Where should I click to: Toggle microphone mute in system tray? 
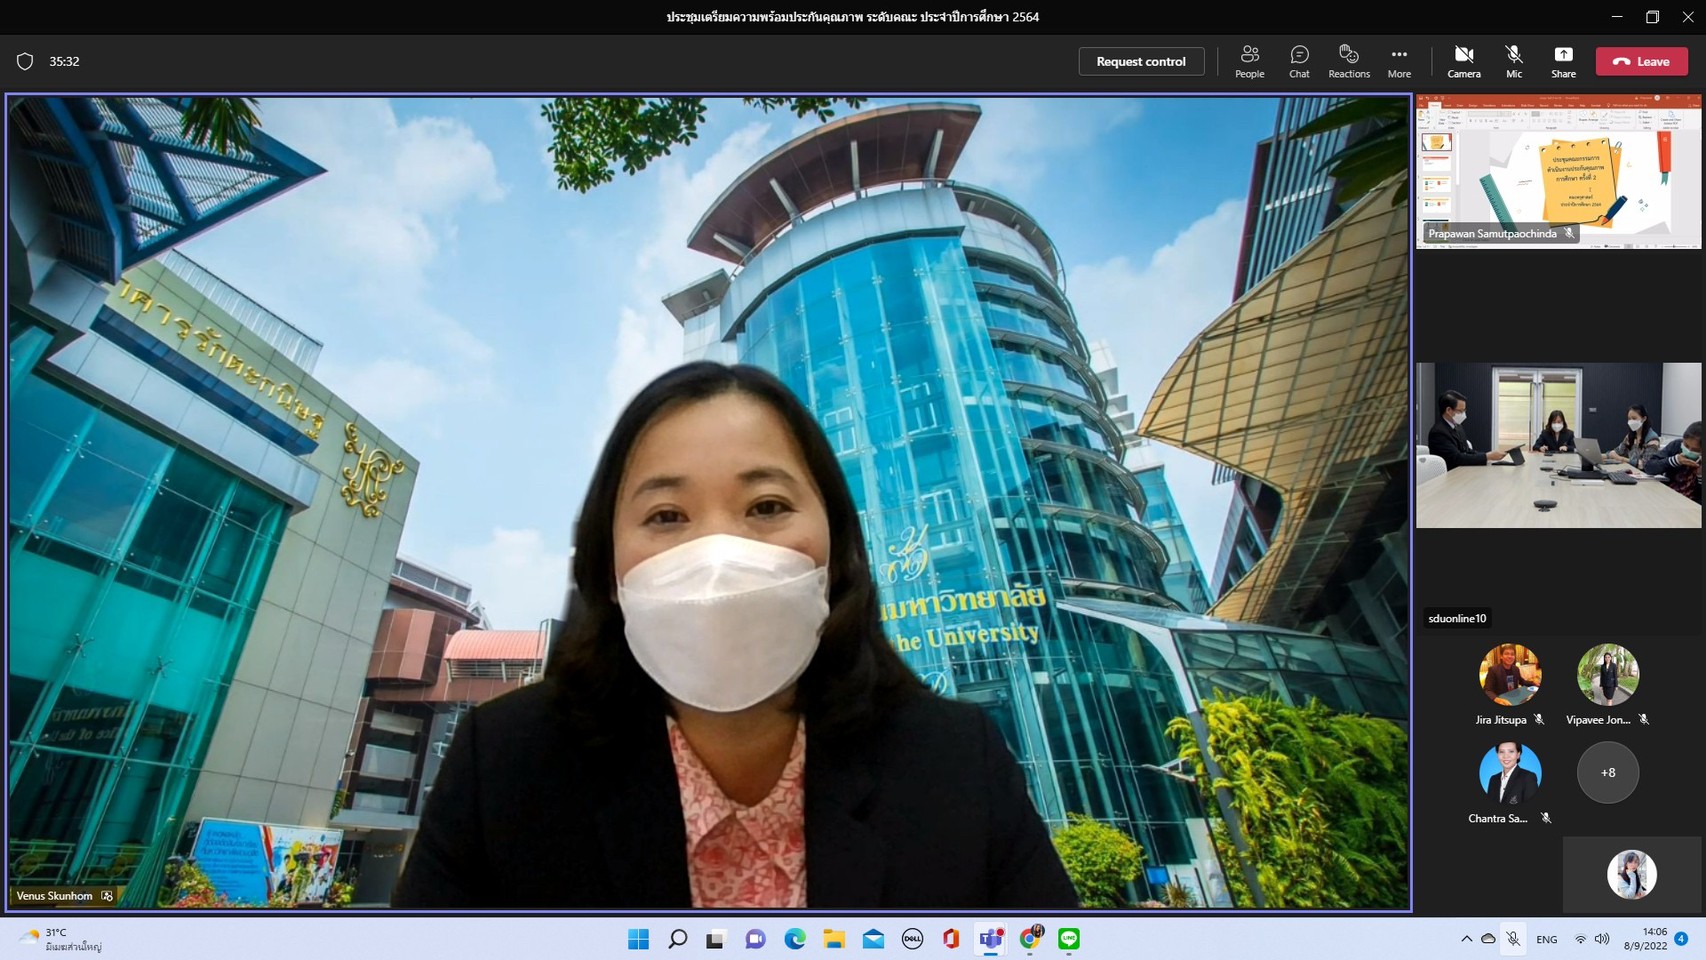(x=1513, y=939)
